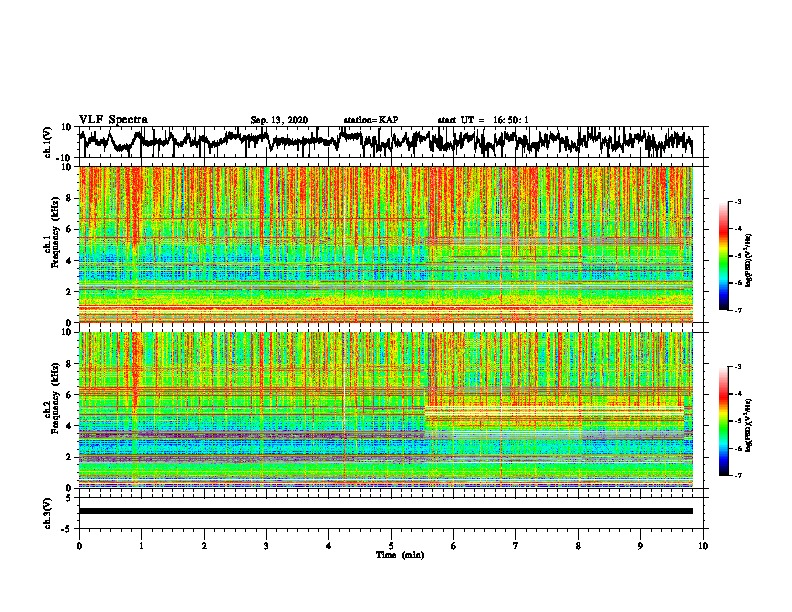Image resolution: width=792 pixels, height=612 pixels.
Task: Click the "-7" label on ch.1 color bar
Action: 737,310
